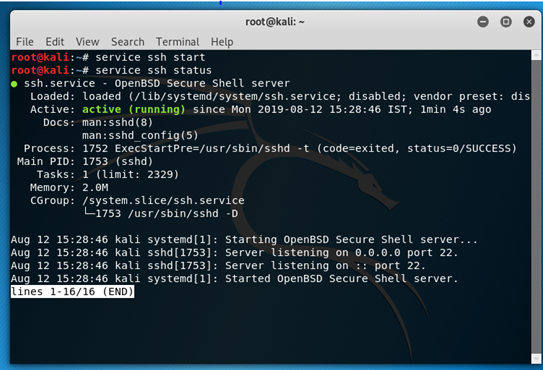Image resolution: width=543 pixels, height=370 pixels.
Task: Click the root@kali title bar text
Action: coord(275,22)
